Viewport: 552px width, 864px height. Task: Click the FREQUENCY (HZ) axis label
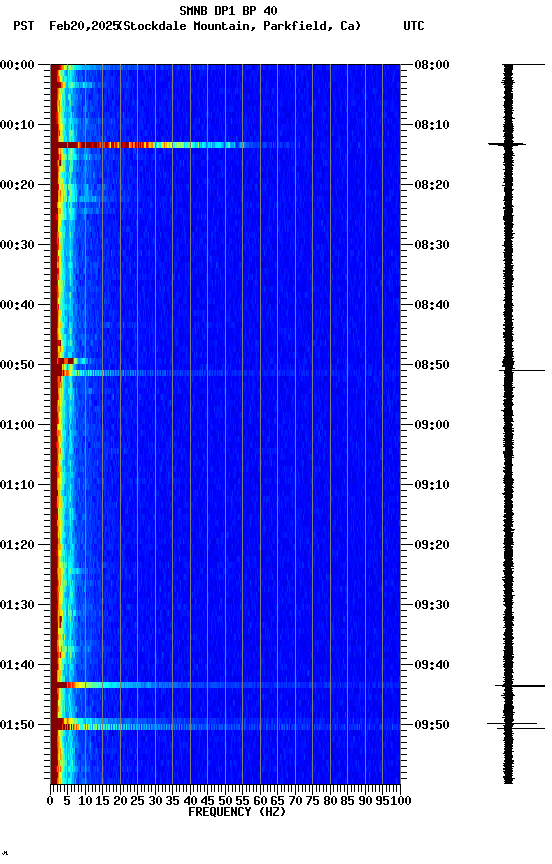(237, 812)
